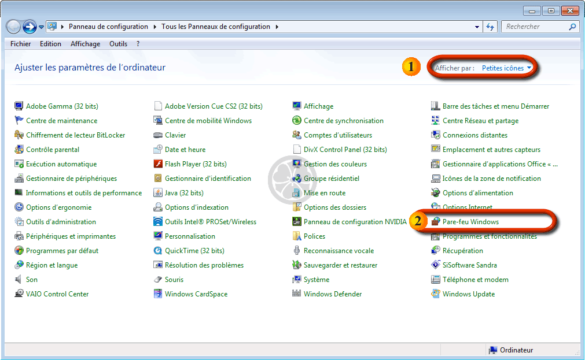Open the VAIO Control Center icon
The height and width of the screenshot is (360, 585).
click(x=19, y=294)
